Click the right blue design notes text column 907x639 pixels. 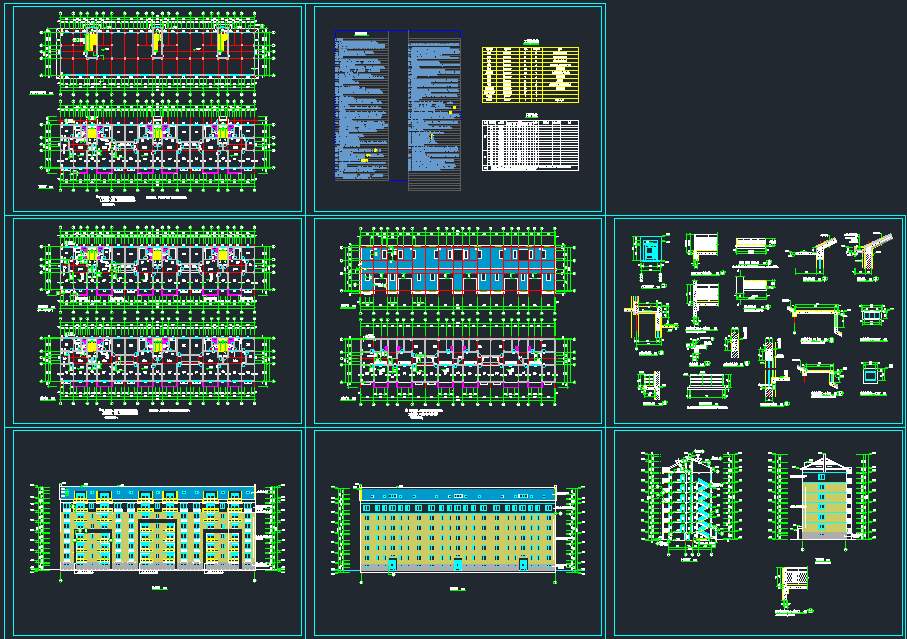[435, 105]
